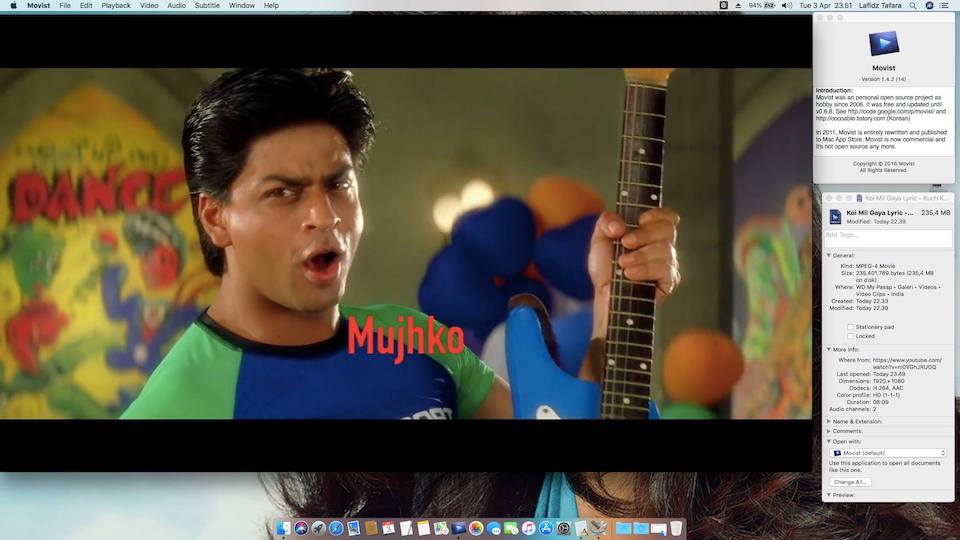Open Calendar from the Dock
The height and width of the screenshot is (540, 960).
[x=388, y=528]
